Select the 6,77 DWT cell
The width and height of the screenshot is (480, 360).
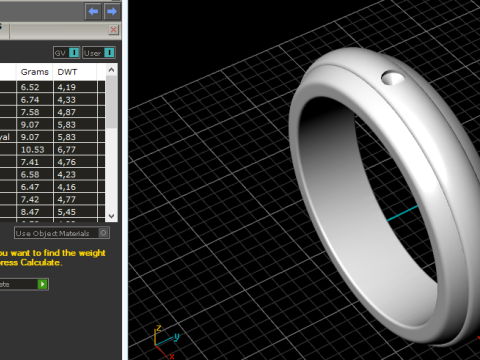(75, 149)
